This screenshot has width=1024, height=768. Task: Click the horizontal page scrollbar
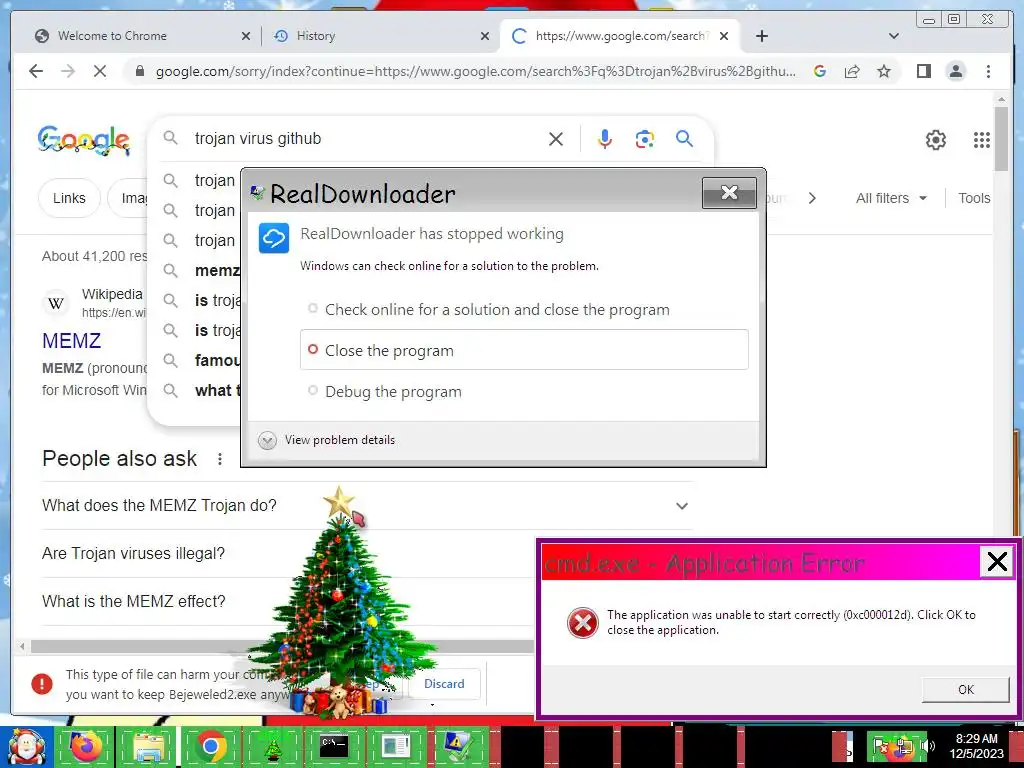(281, 647)
